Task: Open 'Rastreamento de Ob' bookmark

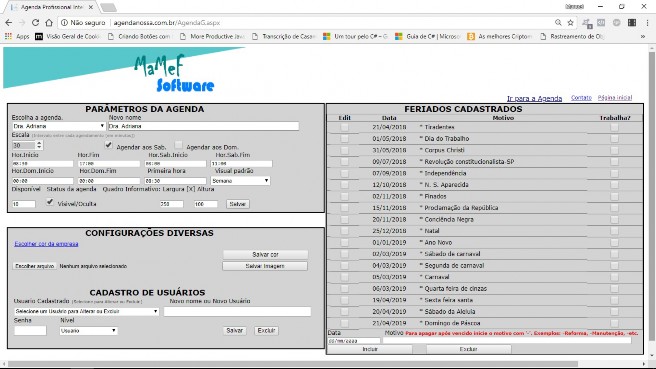Action: [x=572, y=36]
